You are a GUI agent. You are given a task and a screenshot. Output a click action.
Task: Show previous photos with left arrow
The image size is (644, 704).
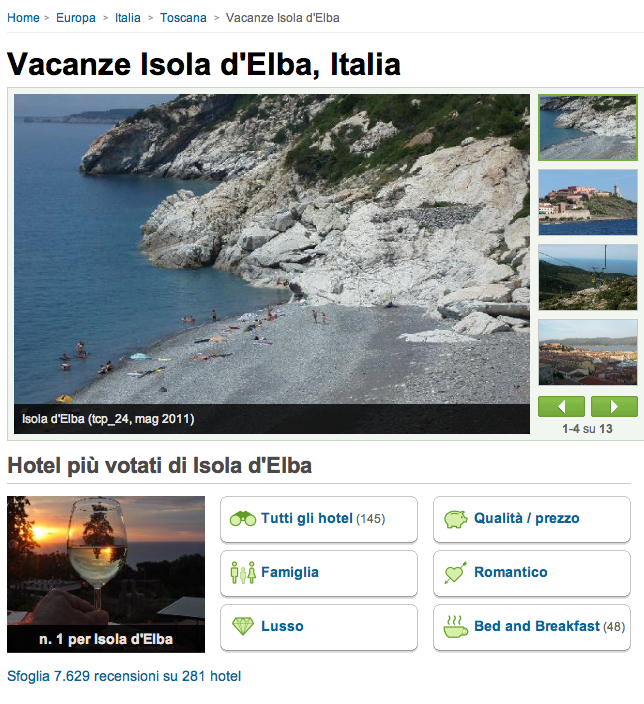[x=561, y=406]
